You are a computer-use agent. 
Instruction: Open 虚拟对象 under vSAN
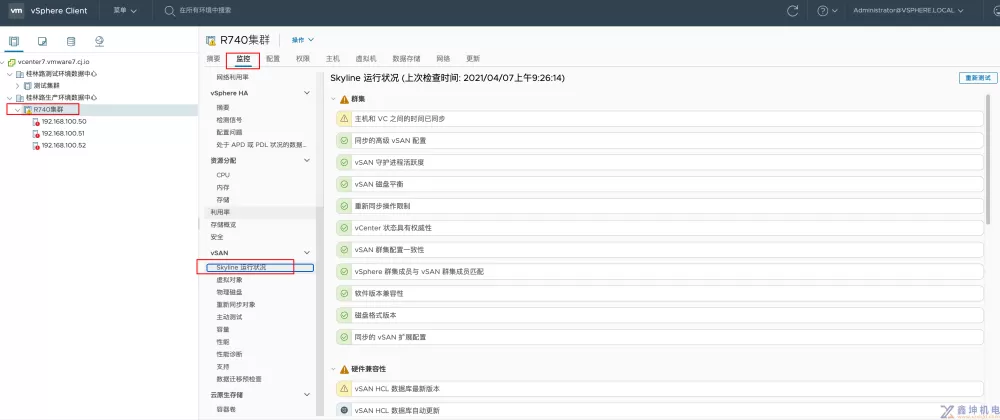[229, 280]
